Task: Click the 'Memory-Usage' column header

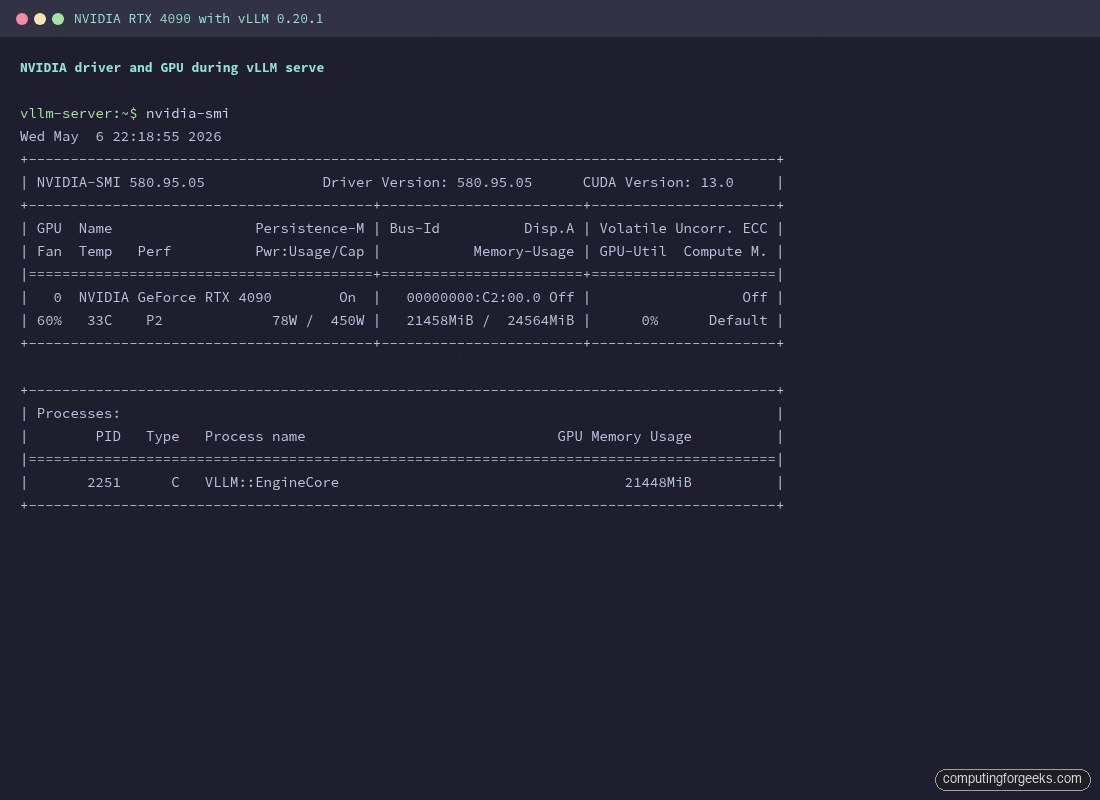Action: click(x=523, y=251)
